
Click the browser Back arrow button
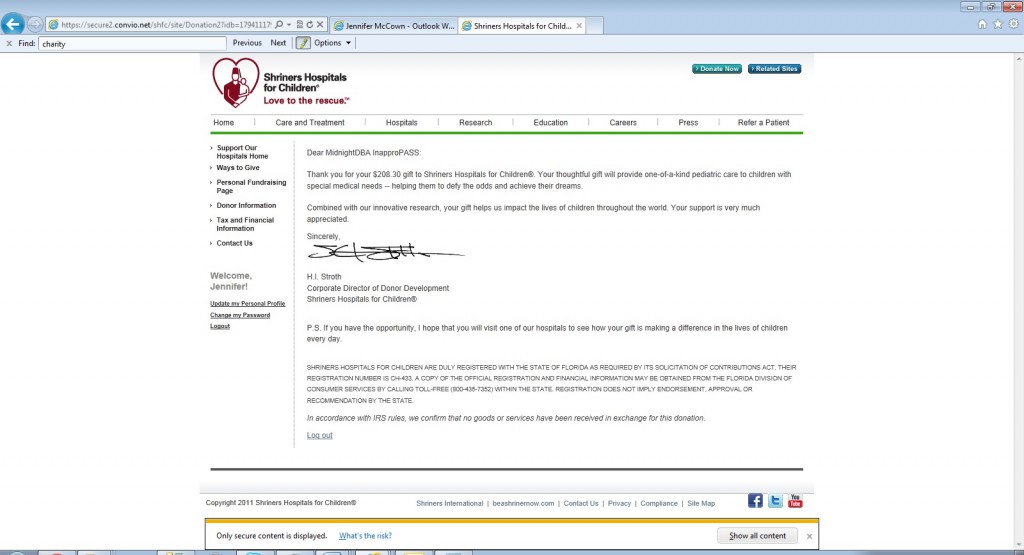[x=12, y=24]
